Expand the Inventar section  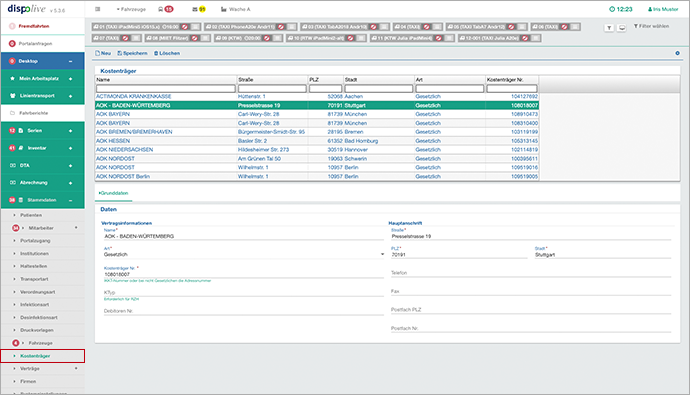pos(70,148)
